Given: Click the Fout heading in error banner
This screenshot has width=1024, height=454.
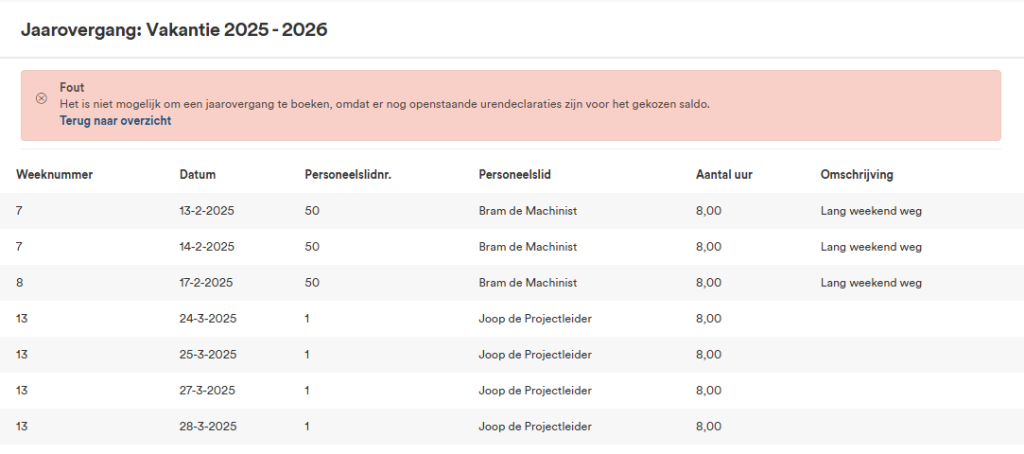Looking at the screenshot, I should [x=72, y=88].
